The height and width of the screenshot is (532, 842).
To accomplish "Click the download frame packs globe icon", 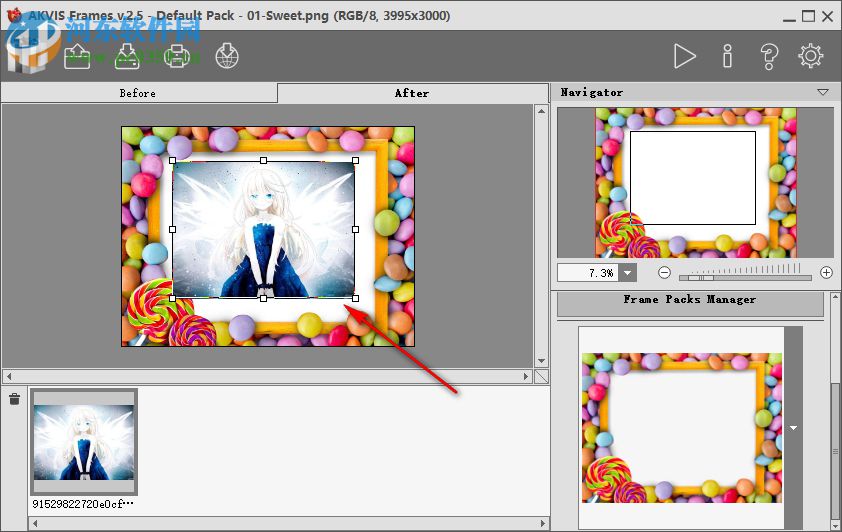I will (227, 56).
